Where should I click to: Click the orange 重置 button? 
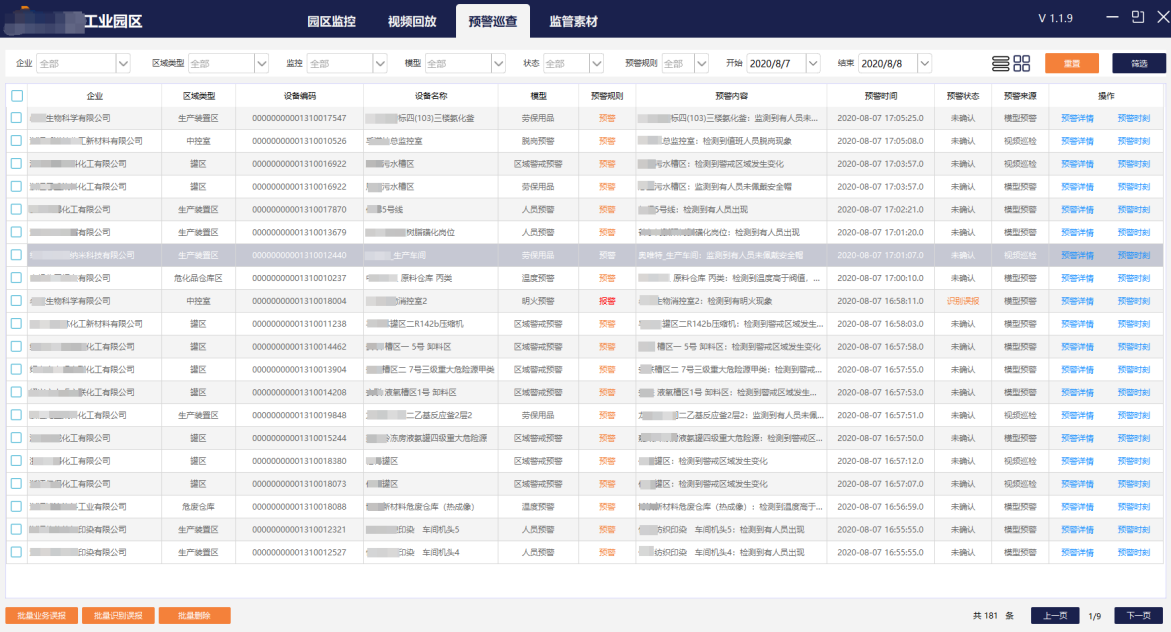[1071, 63]
